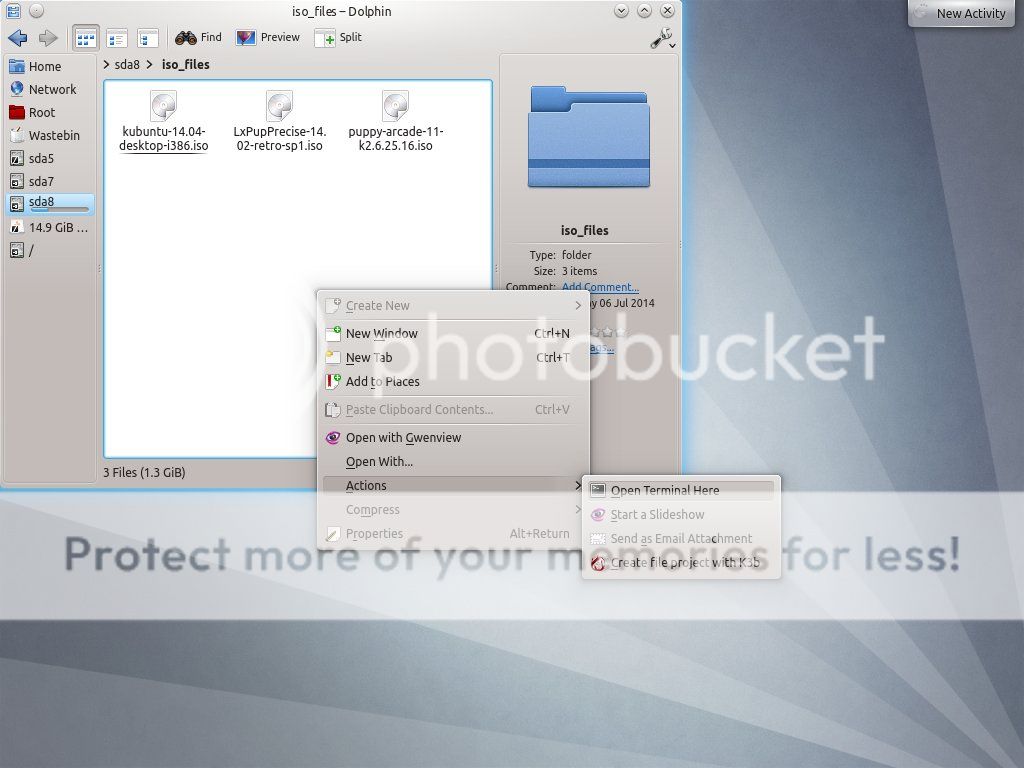This screenshot has height=768, width=1024.
Task: Switch to Columns view mode
Action: pos(148,39)
